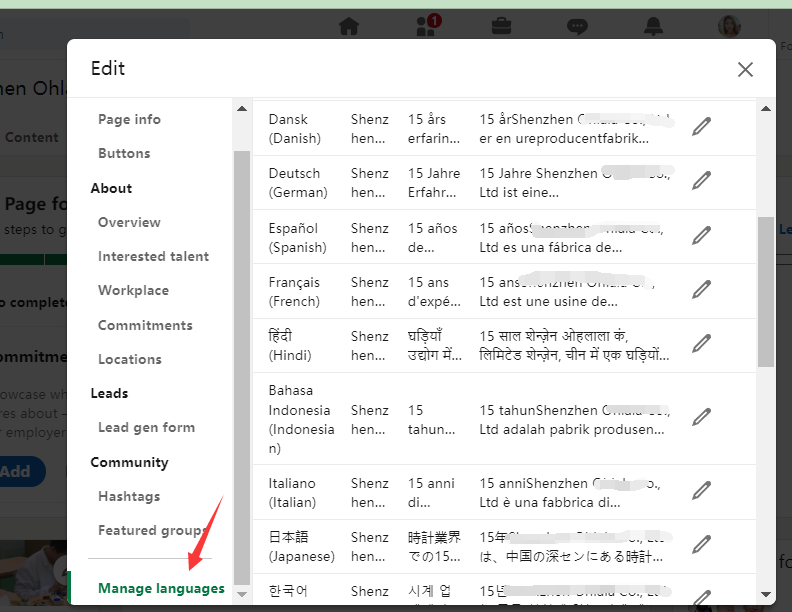The width and height of the screenshot is (792, 612).
Task: Edit the Español (Spanish) language entry
Action: 701,236
